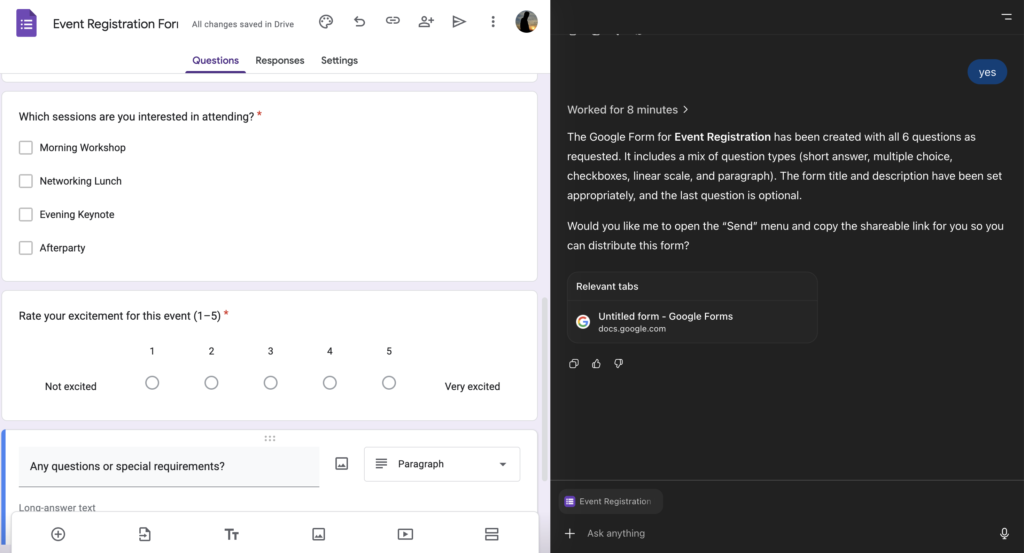Image resolution: width=1024 pixels, height=553 pixels.
Task: Choose rating 3 on excitement scale
Action: pos(270,383)
